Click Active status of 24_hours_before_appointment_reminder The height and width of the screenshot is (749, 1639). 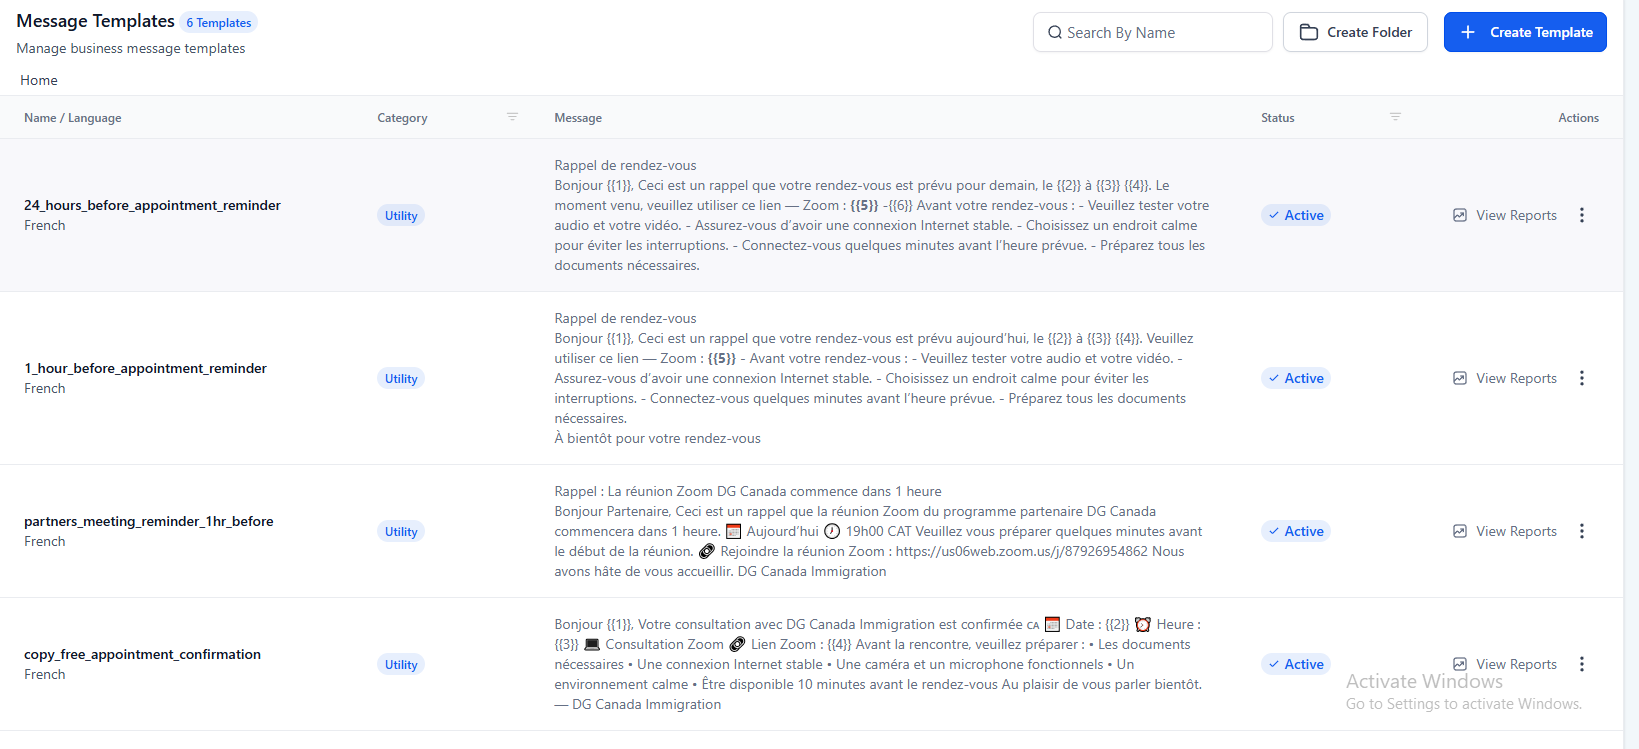click(1296, 215)
